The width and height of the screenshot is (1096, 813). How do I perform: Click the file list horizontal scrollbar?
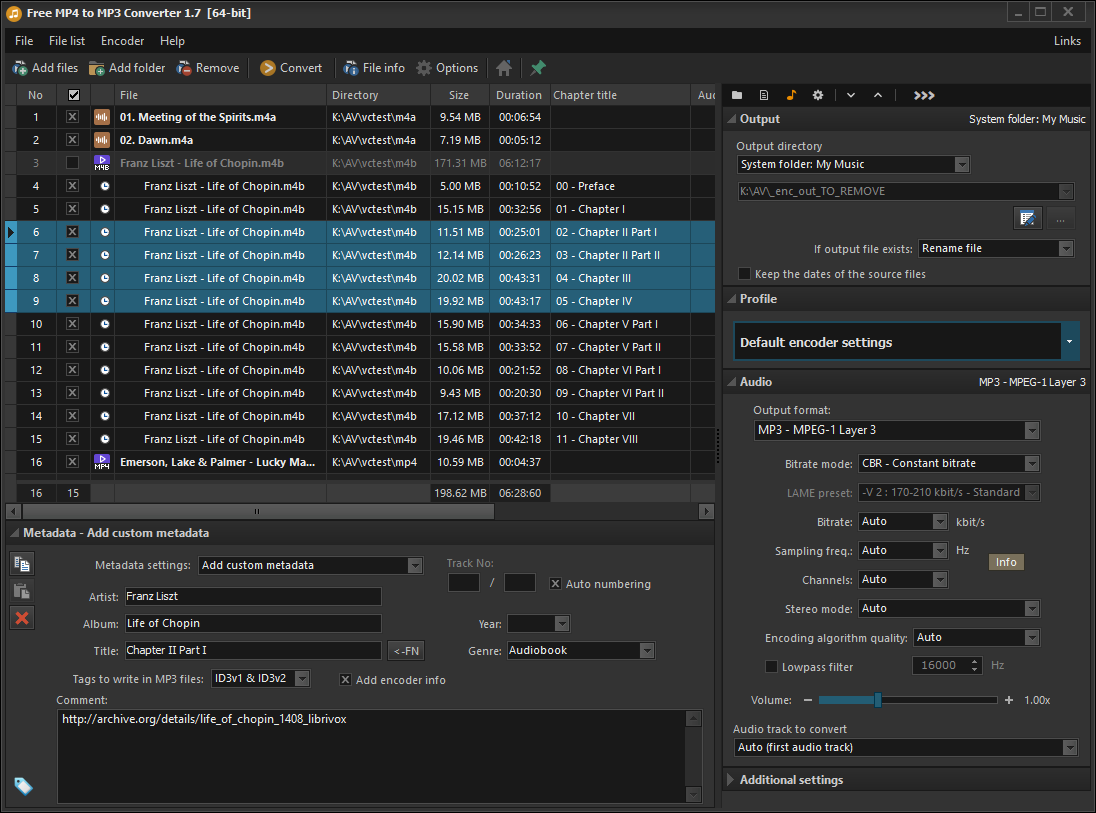point(256,512)
